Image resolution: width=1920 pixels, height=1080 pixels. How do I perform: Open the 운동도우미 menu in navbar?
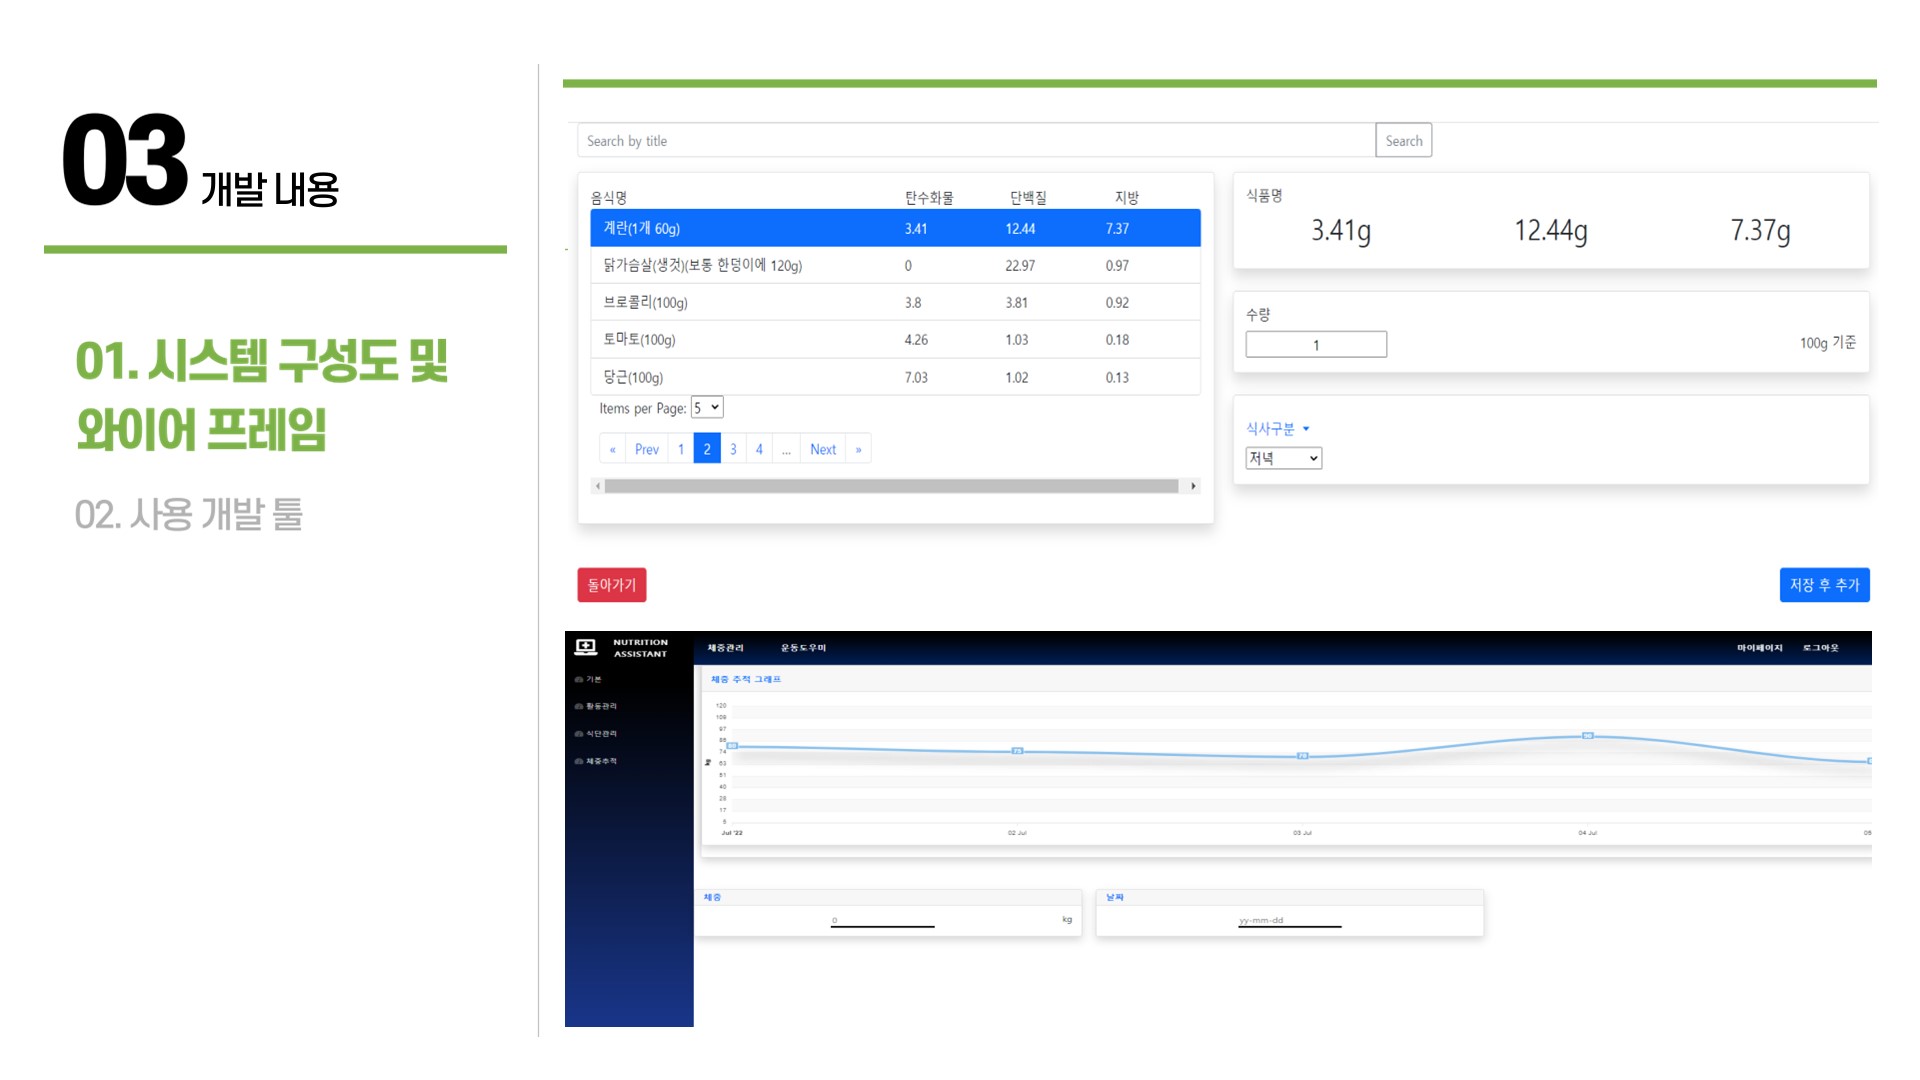804,648
